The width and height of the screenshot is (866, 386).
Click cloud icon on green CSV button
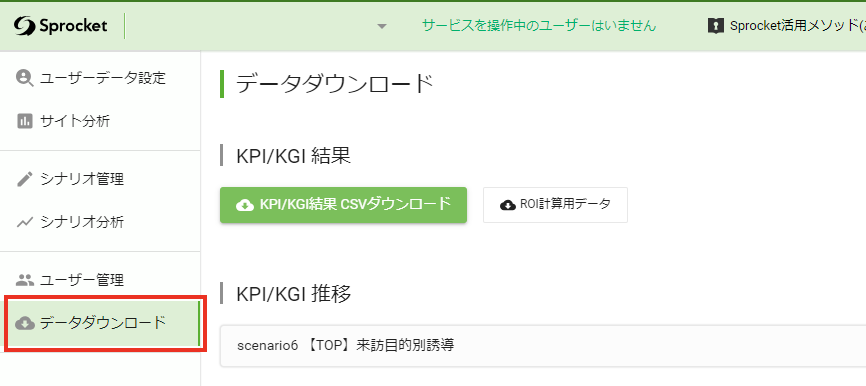click(x=245, y=205)
